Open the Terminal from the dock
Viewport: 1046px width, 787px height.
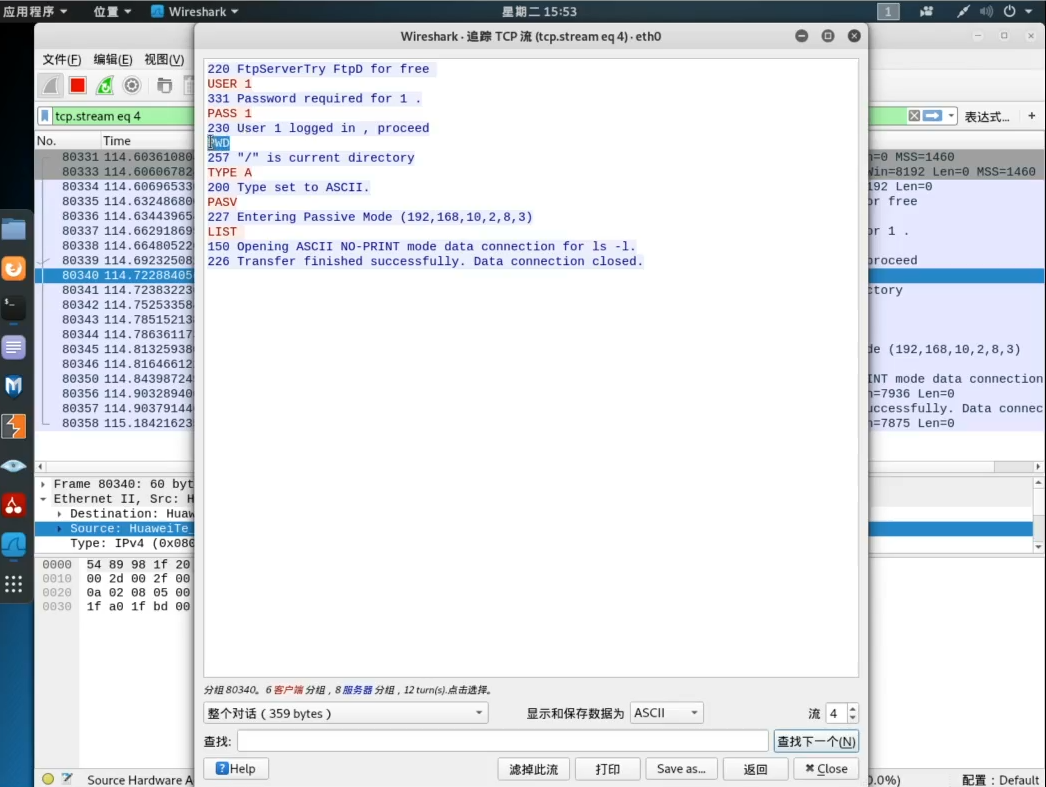13,308
